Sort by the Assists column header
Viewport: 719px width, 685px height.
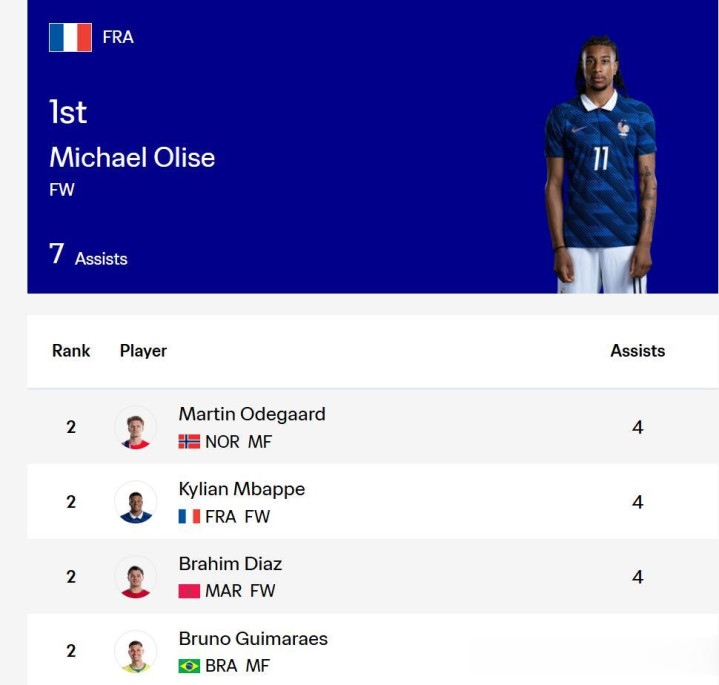[637, 351]
